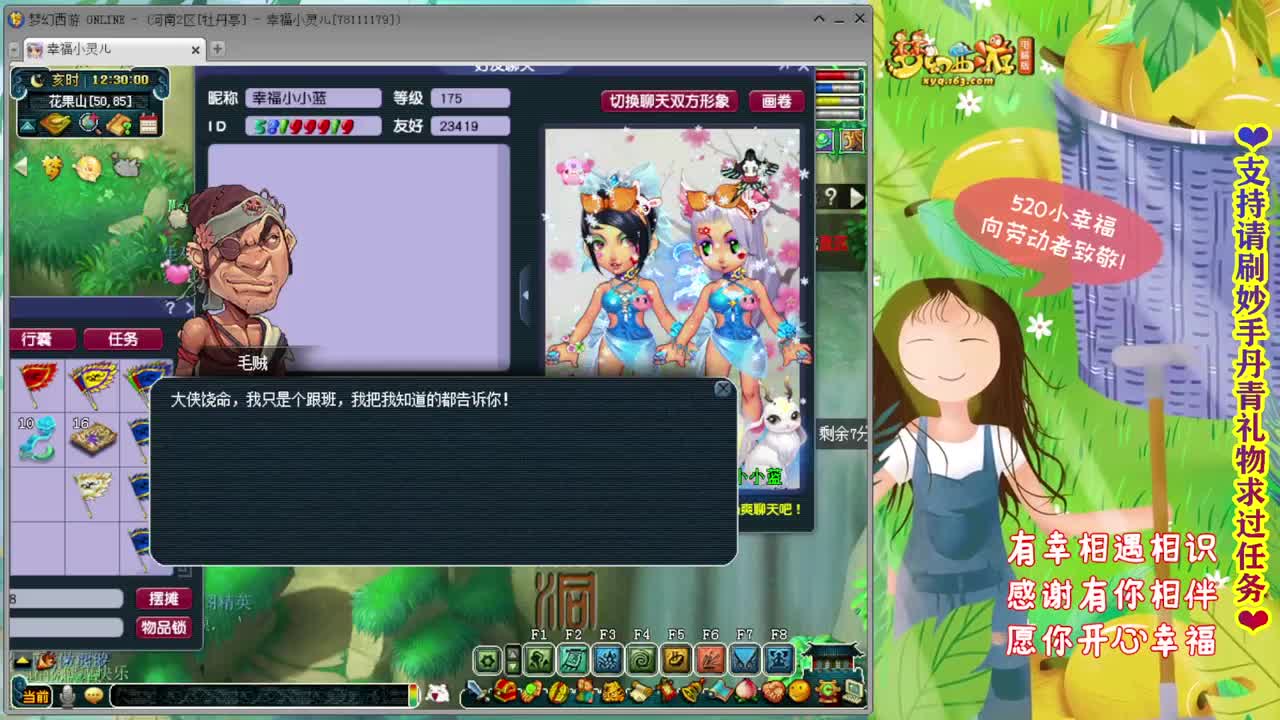Click the microphone voice icon
Viewport: 1280px width, 720px height.
[x=67, y=695]
